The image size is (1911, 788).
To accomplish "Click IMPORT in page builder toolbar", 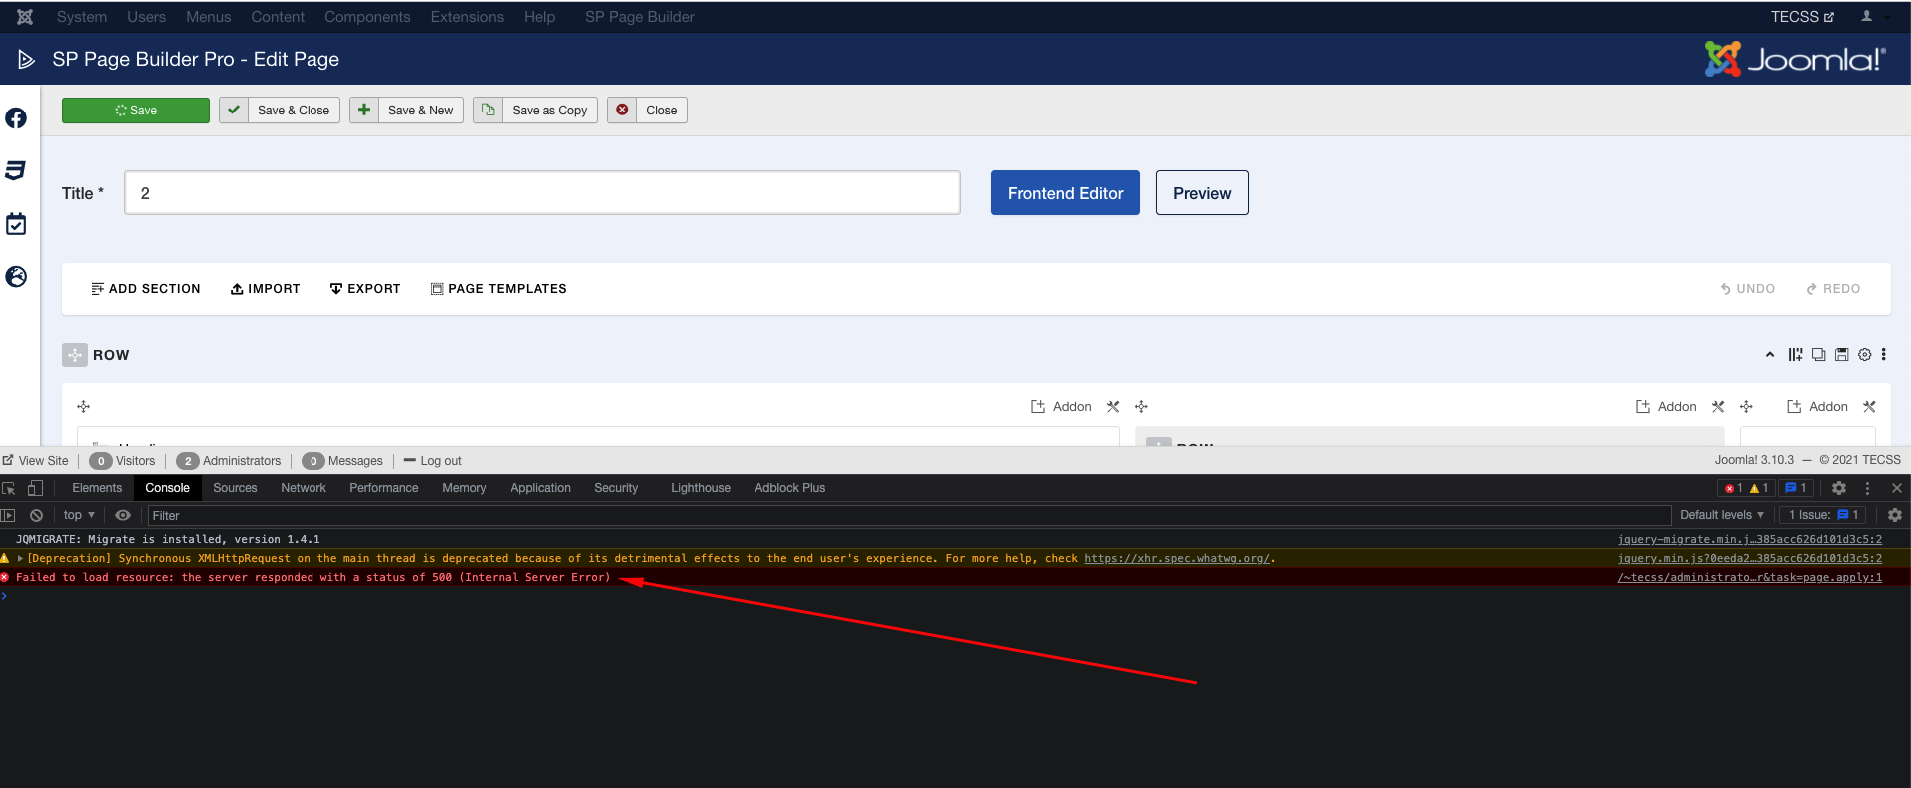I will click(x=266, y=289).
